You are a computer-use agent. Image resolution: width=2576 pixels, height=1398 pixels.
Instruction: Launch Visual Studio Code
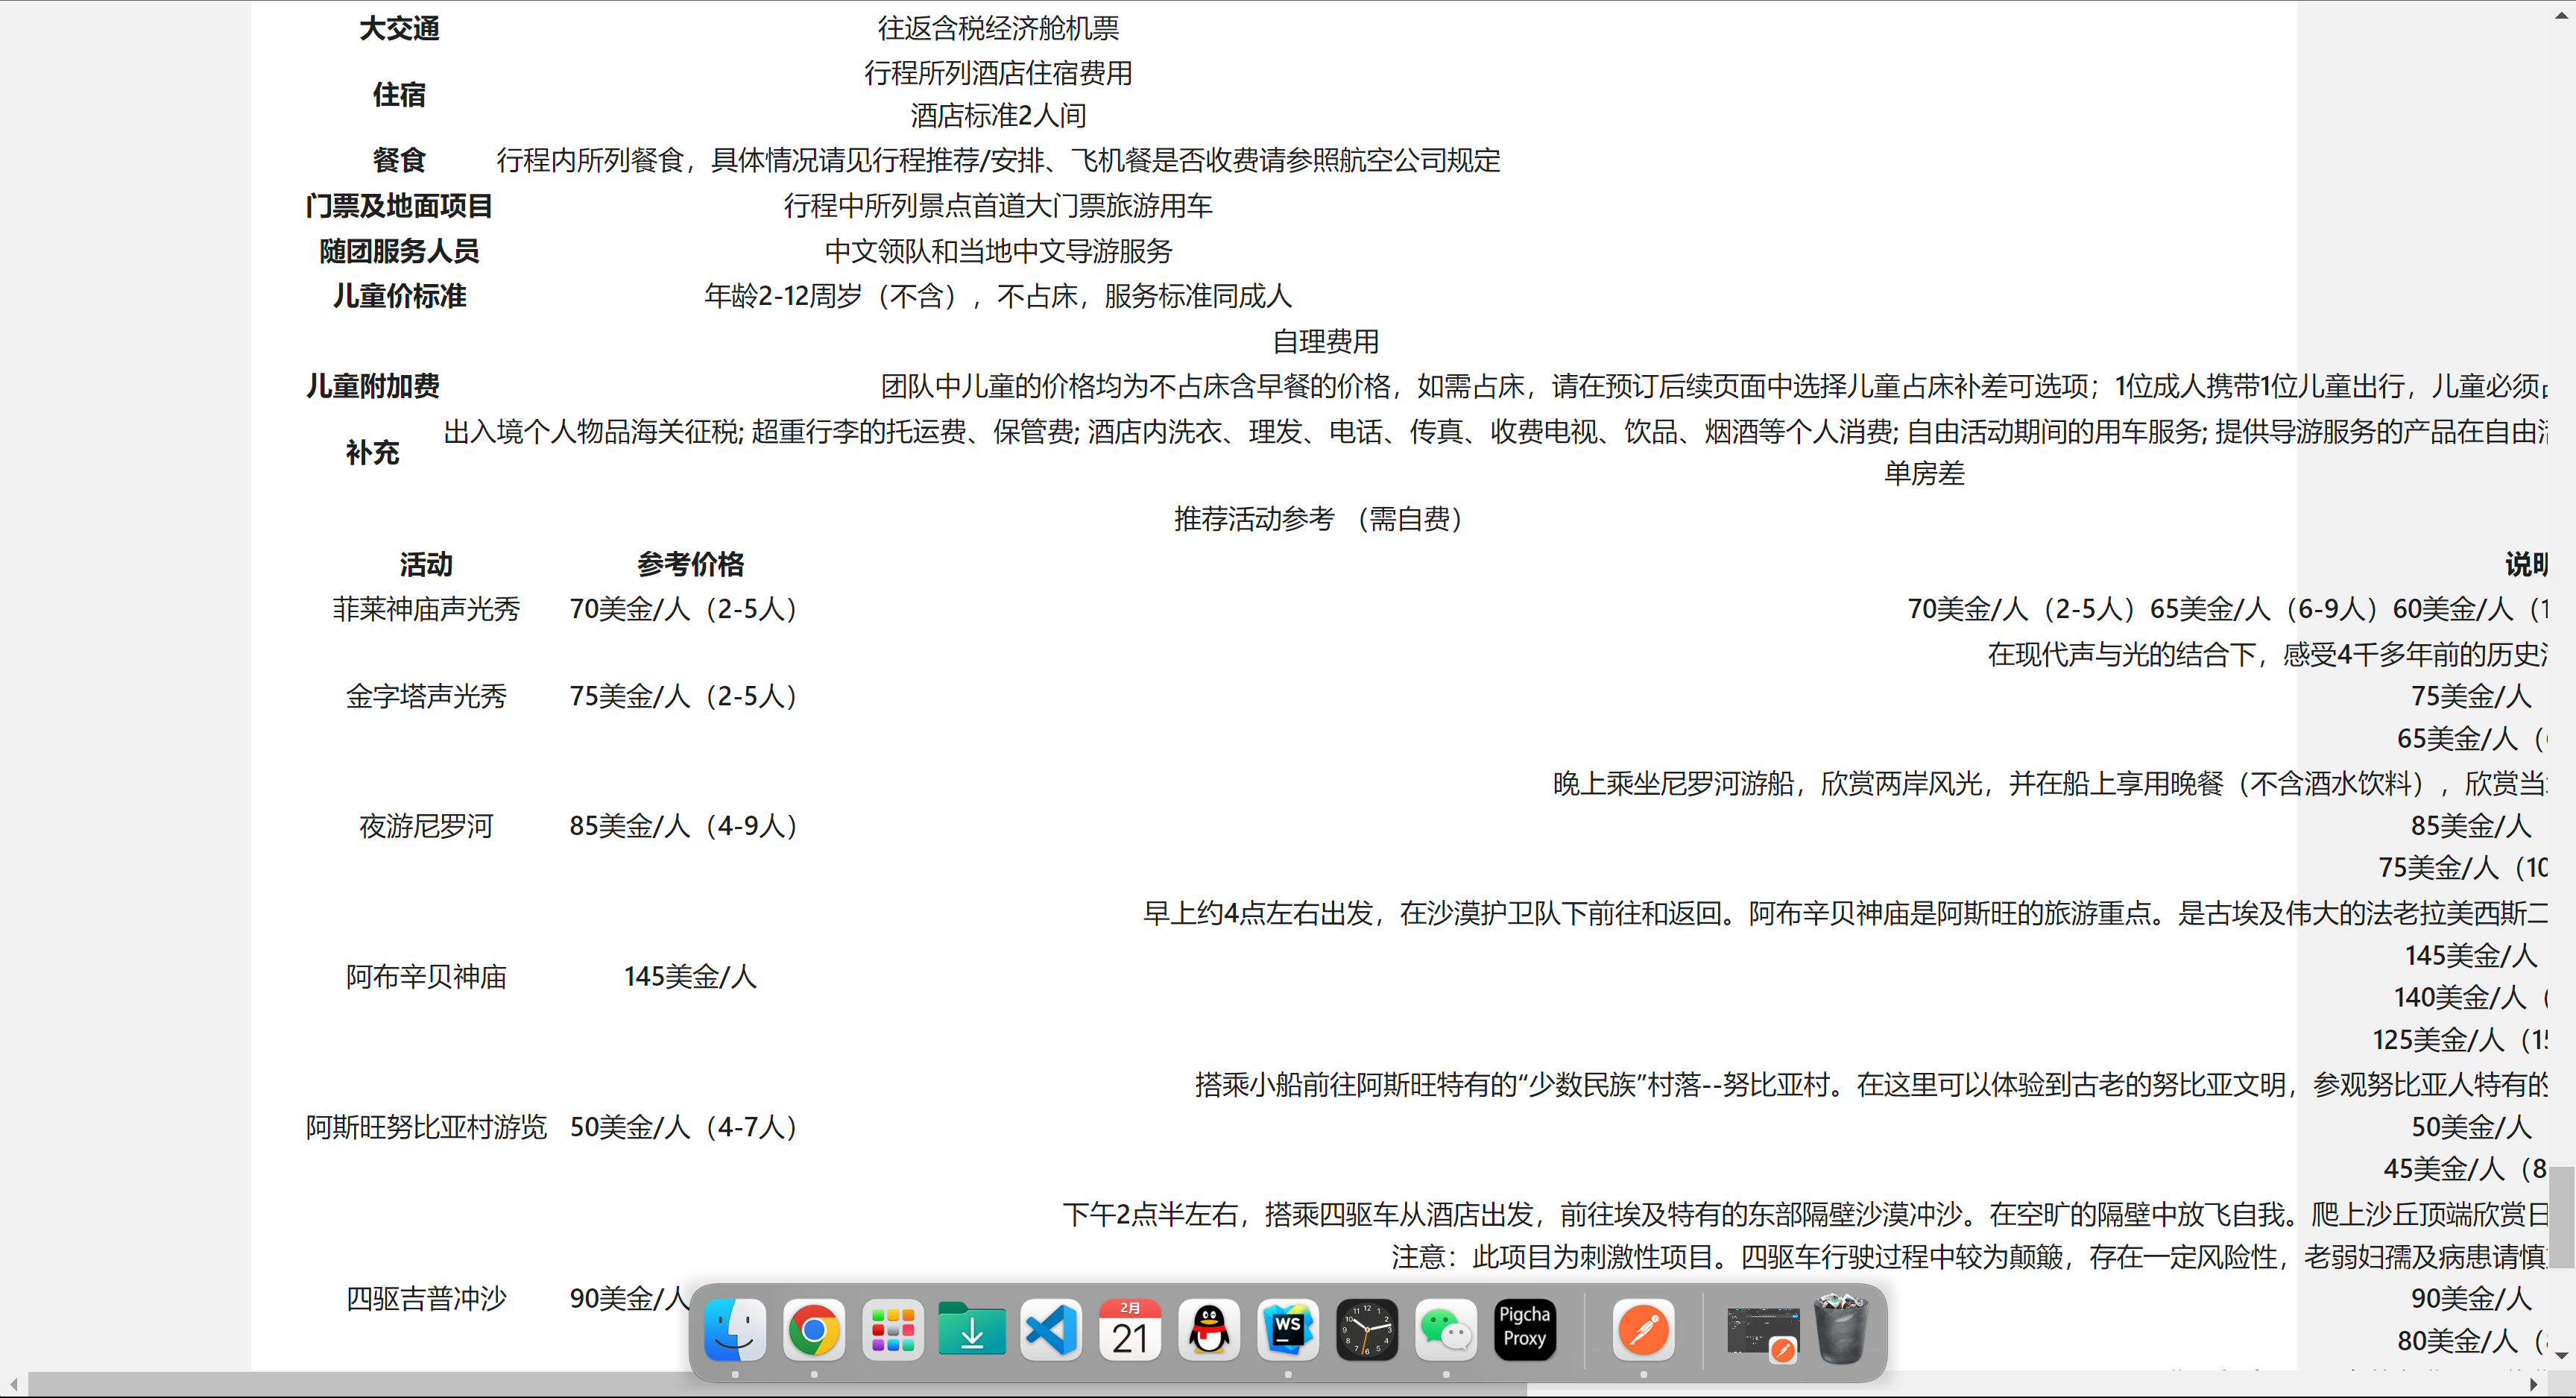click(x=1051, y=1329)
